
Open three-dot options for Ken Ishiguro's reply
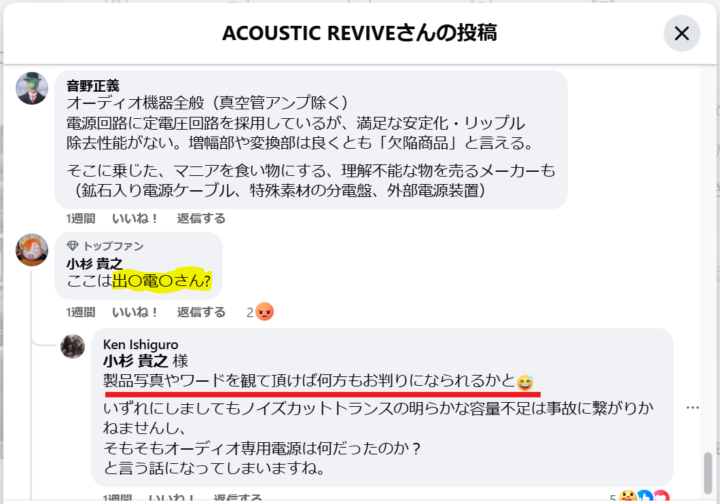[692, 408]
